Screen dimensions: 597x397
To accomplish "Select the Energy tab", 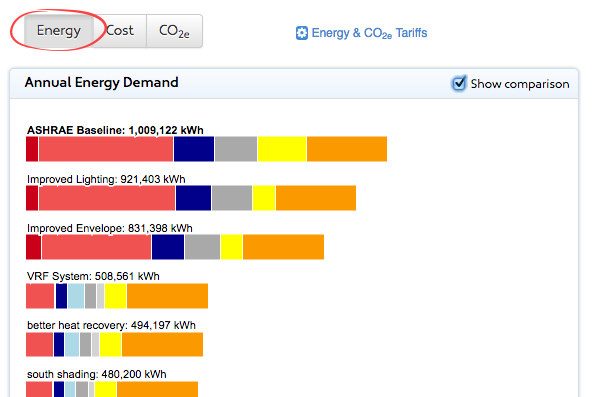I will click(59, 31).
